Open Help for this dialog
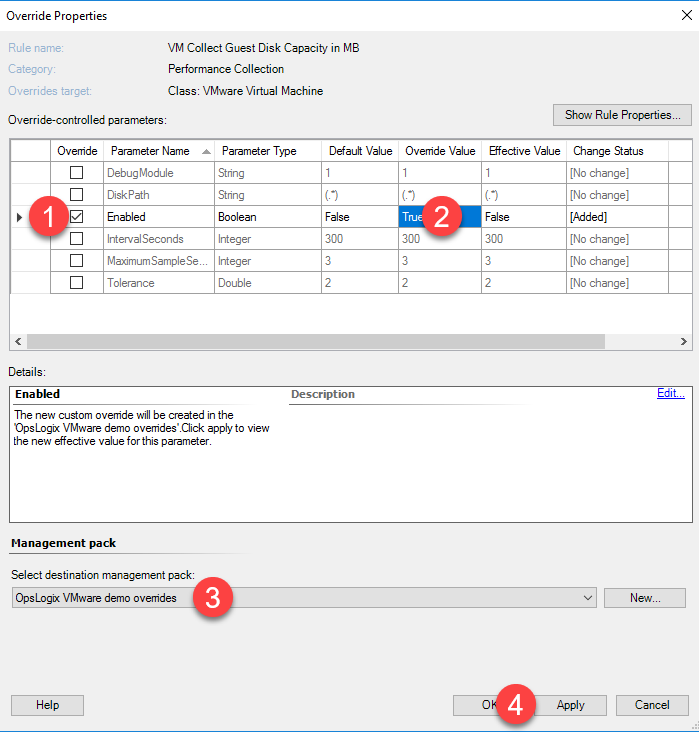Viewport: 699px width, 732px height. pyautogui.click(x=47, y=705)
